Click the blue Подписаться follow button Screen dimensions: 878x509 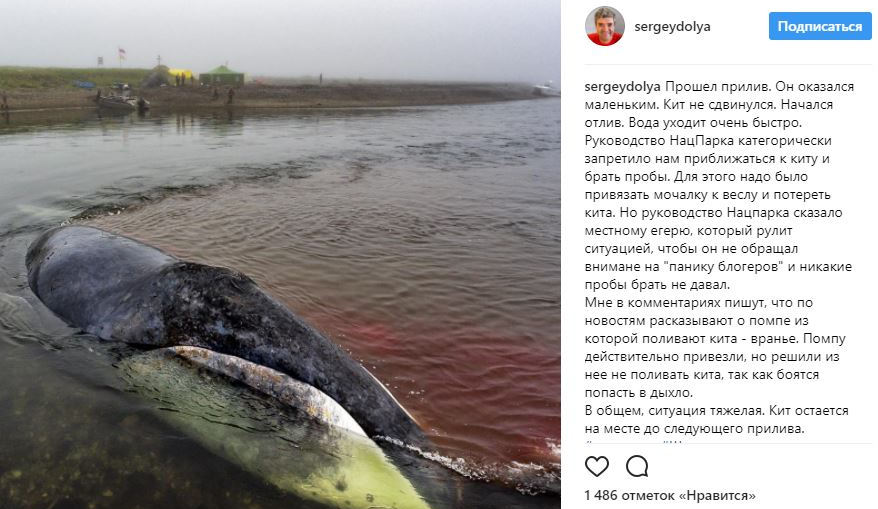point(820,26)
